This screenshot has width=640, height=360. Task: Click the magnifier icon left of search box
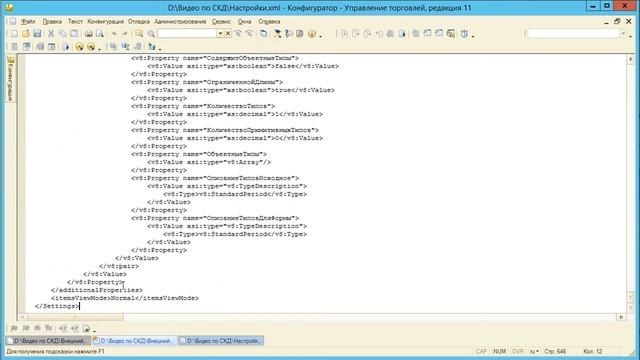coord(151,33)
